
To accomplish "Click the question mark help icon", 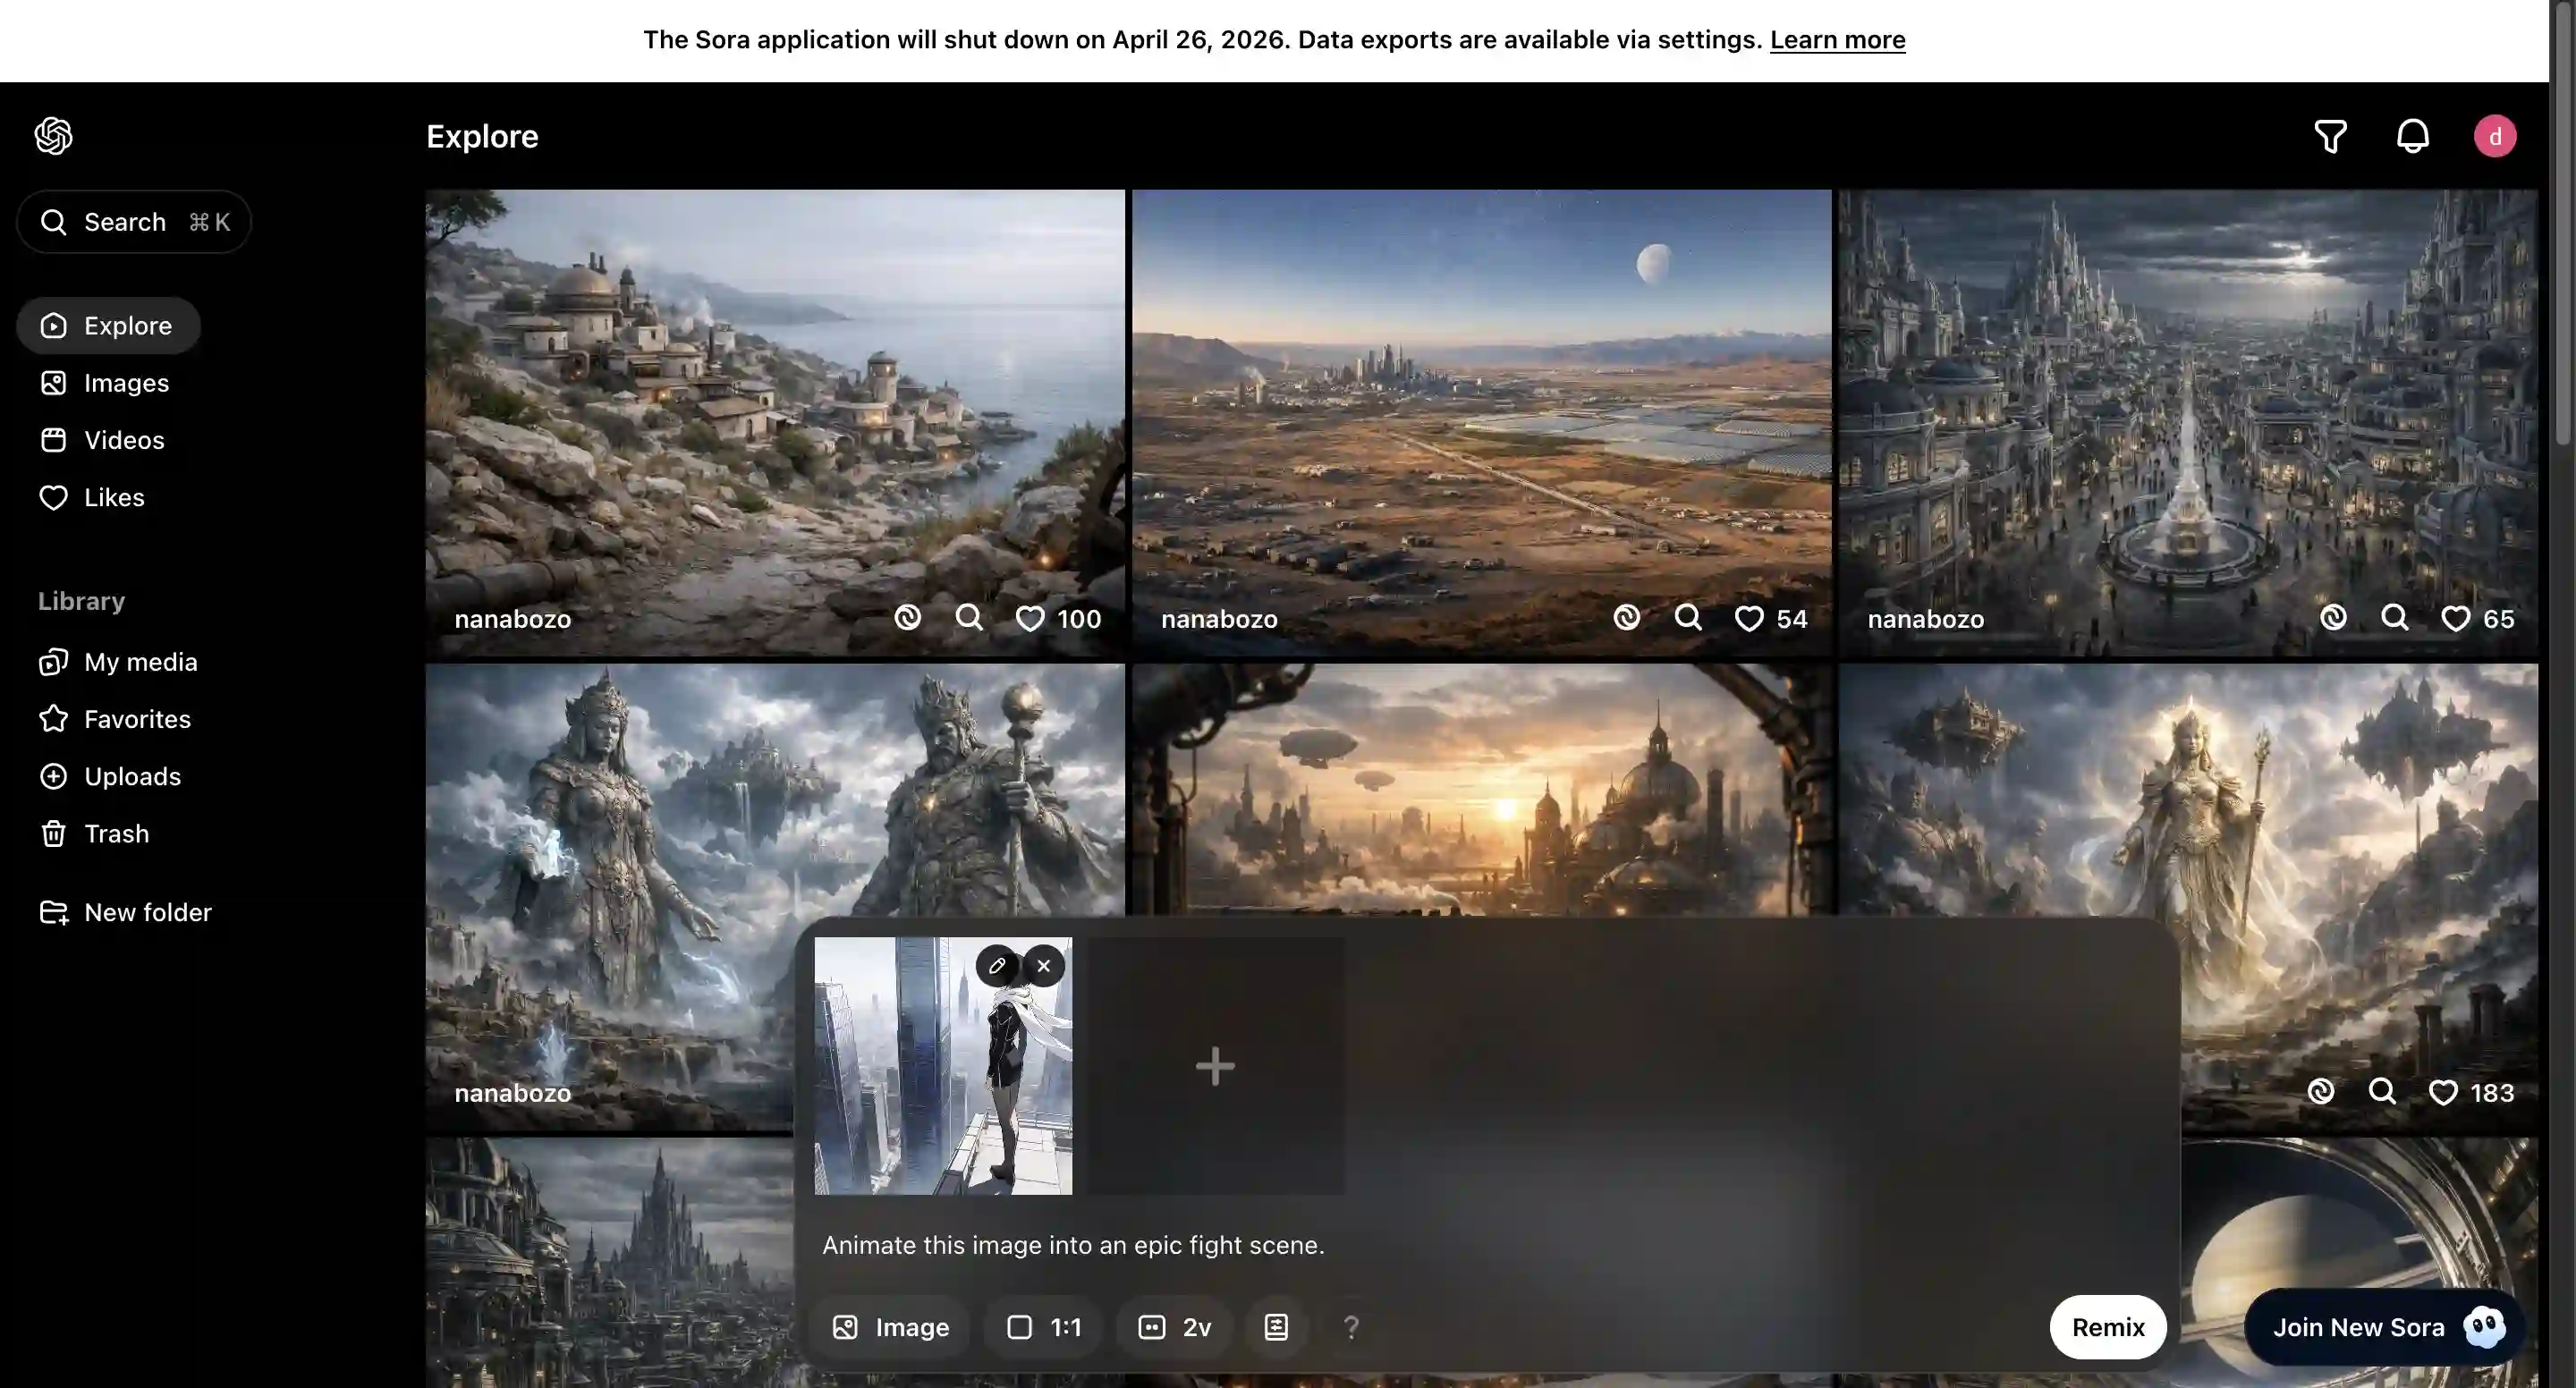I will point(1351,1327).
